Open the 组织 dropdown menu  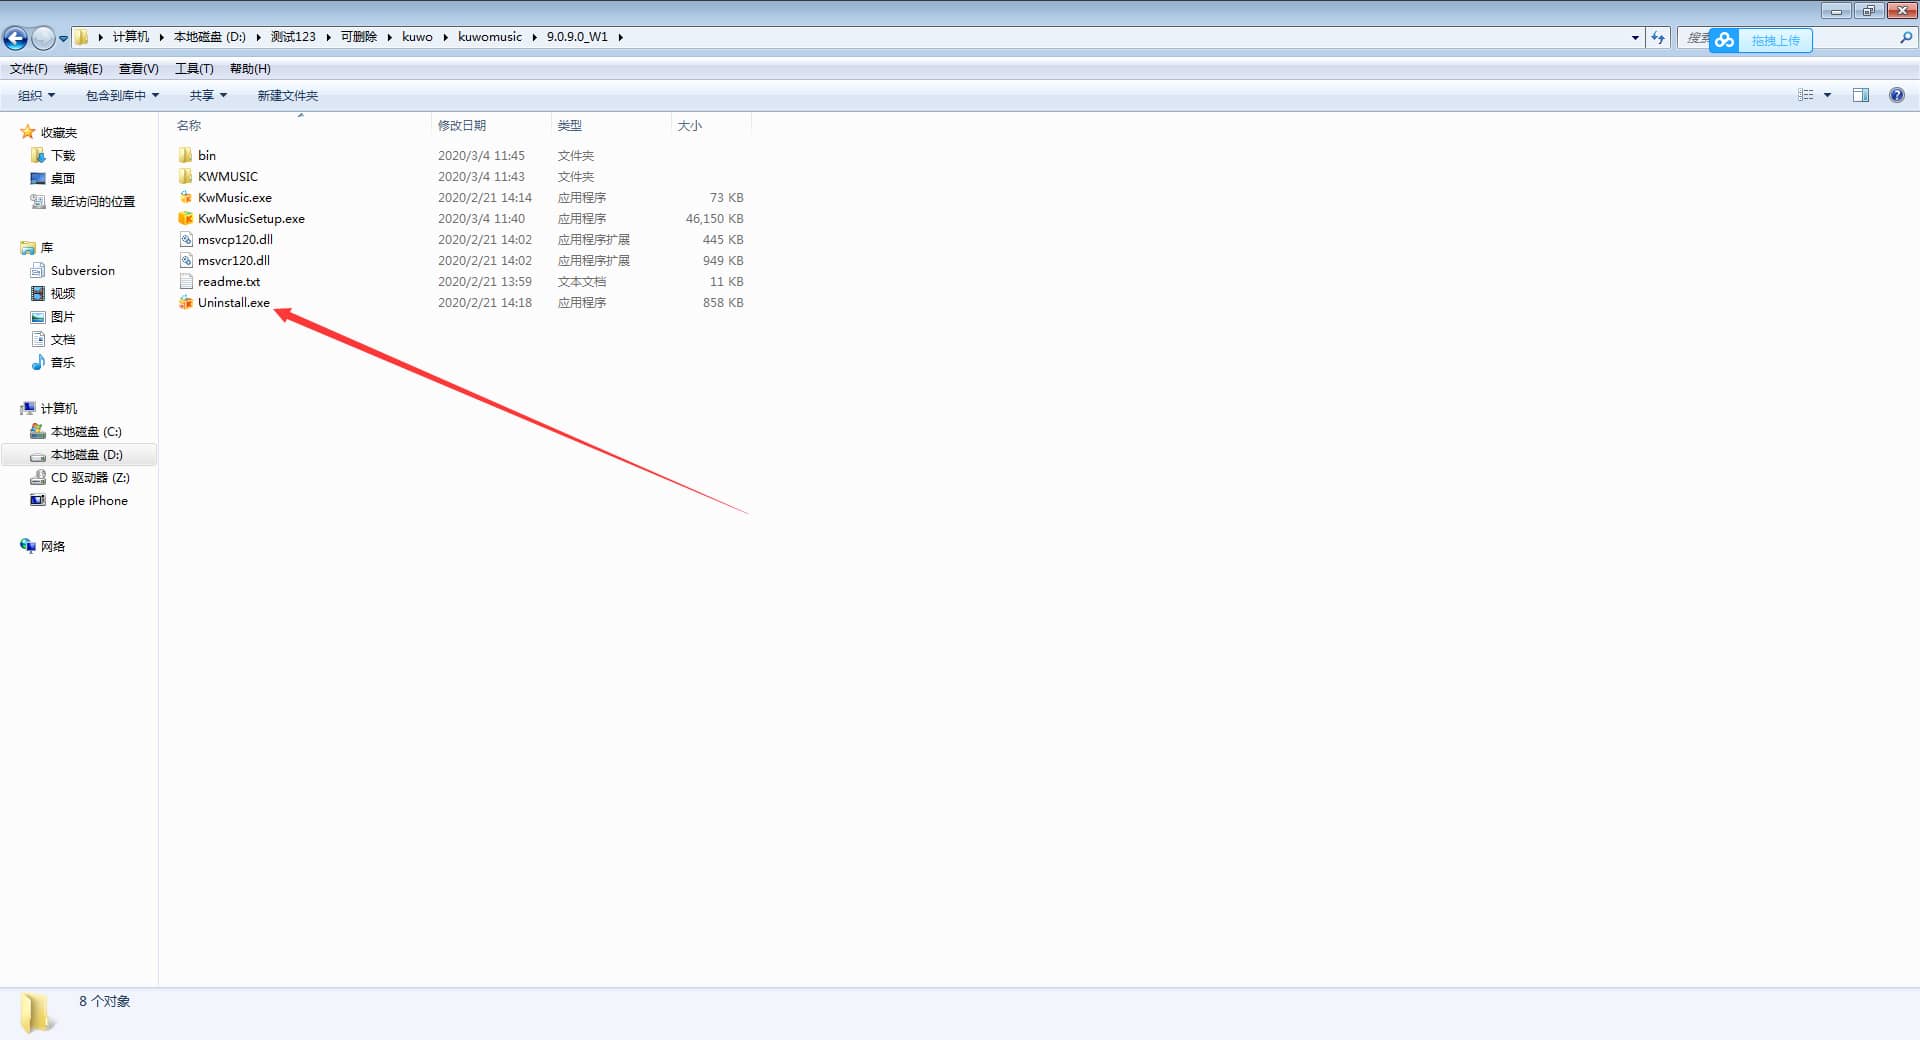(36, 96)
